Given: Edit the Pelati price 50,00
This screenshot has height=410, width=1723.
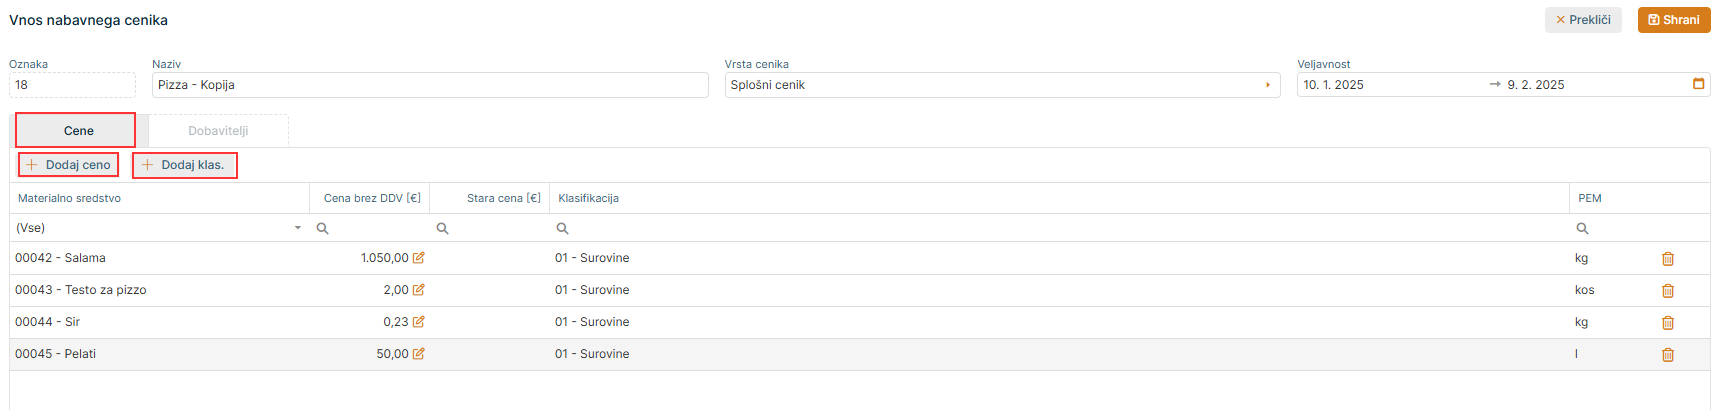Looking at the screenshot, I should (418, 354).
